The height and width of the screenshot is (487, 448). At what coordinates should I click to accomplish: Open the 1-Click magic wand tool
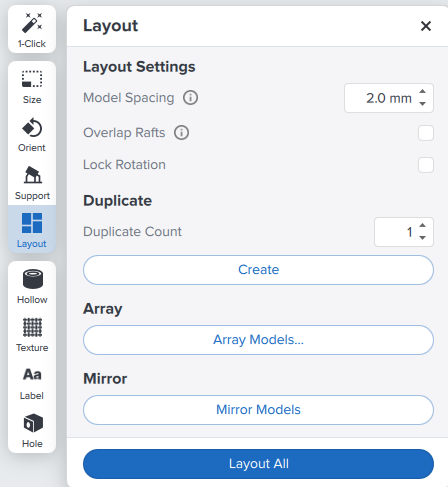[x=32, y=29]
